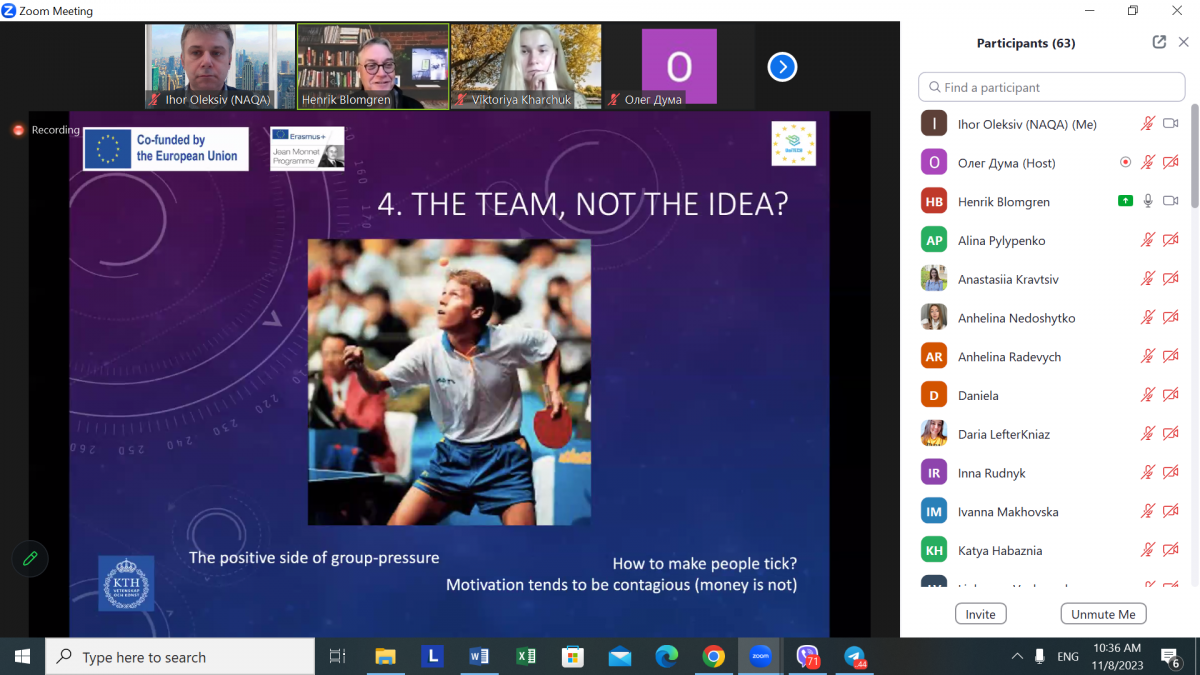
Task: Click the Unmute Me button
Action: tap(1103, 614)
